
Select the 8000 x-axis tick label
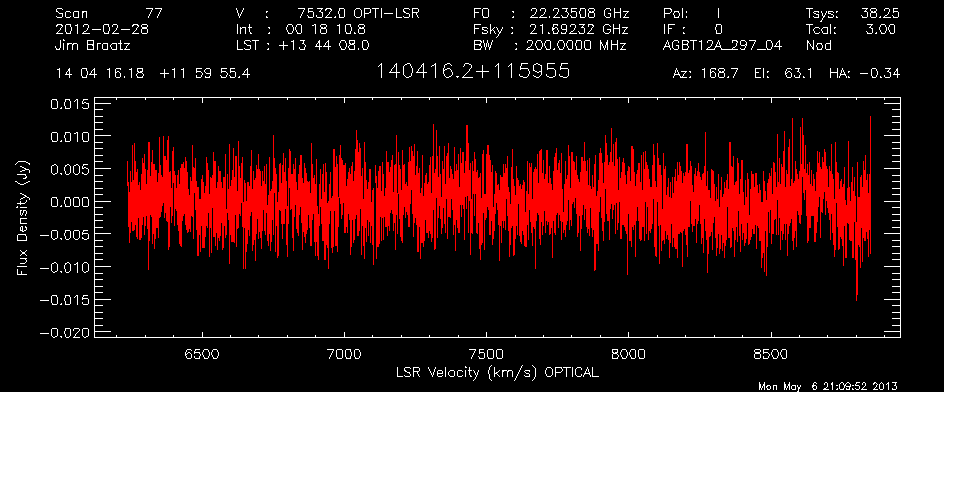click(628, 354)
